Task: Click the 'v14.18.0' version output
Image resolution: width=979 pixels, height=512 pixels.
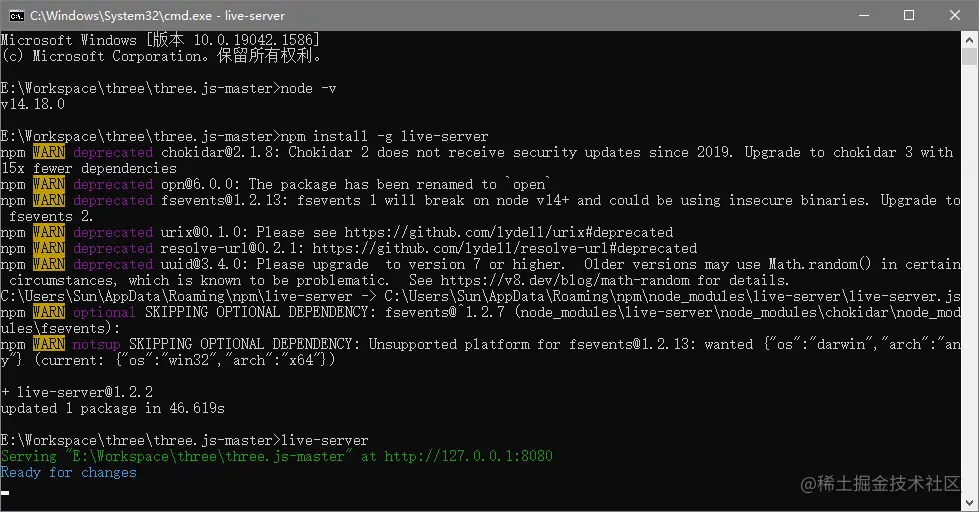Action: coord(32,104)
